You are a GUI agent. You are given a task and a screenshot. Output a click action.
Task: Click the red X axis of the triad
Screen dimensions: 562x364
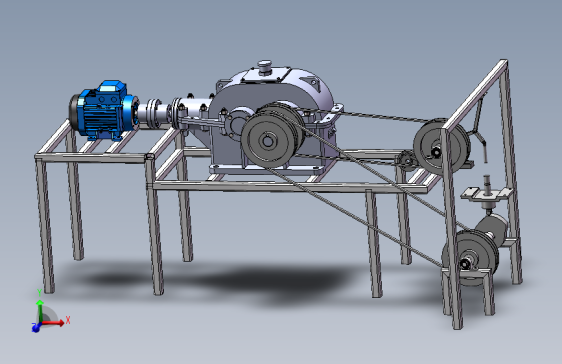[54, 323]
